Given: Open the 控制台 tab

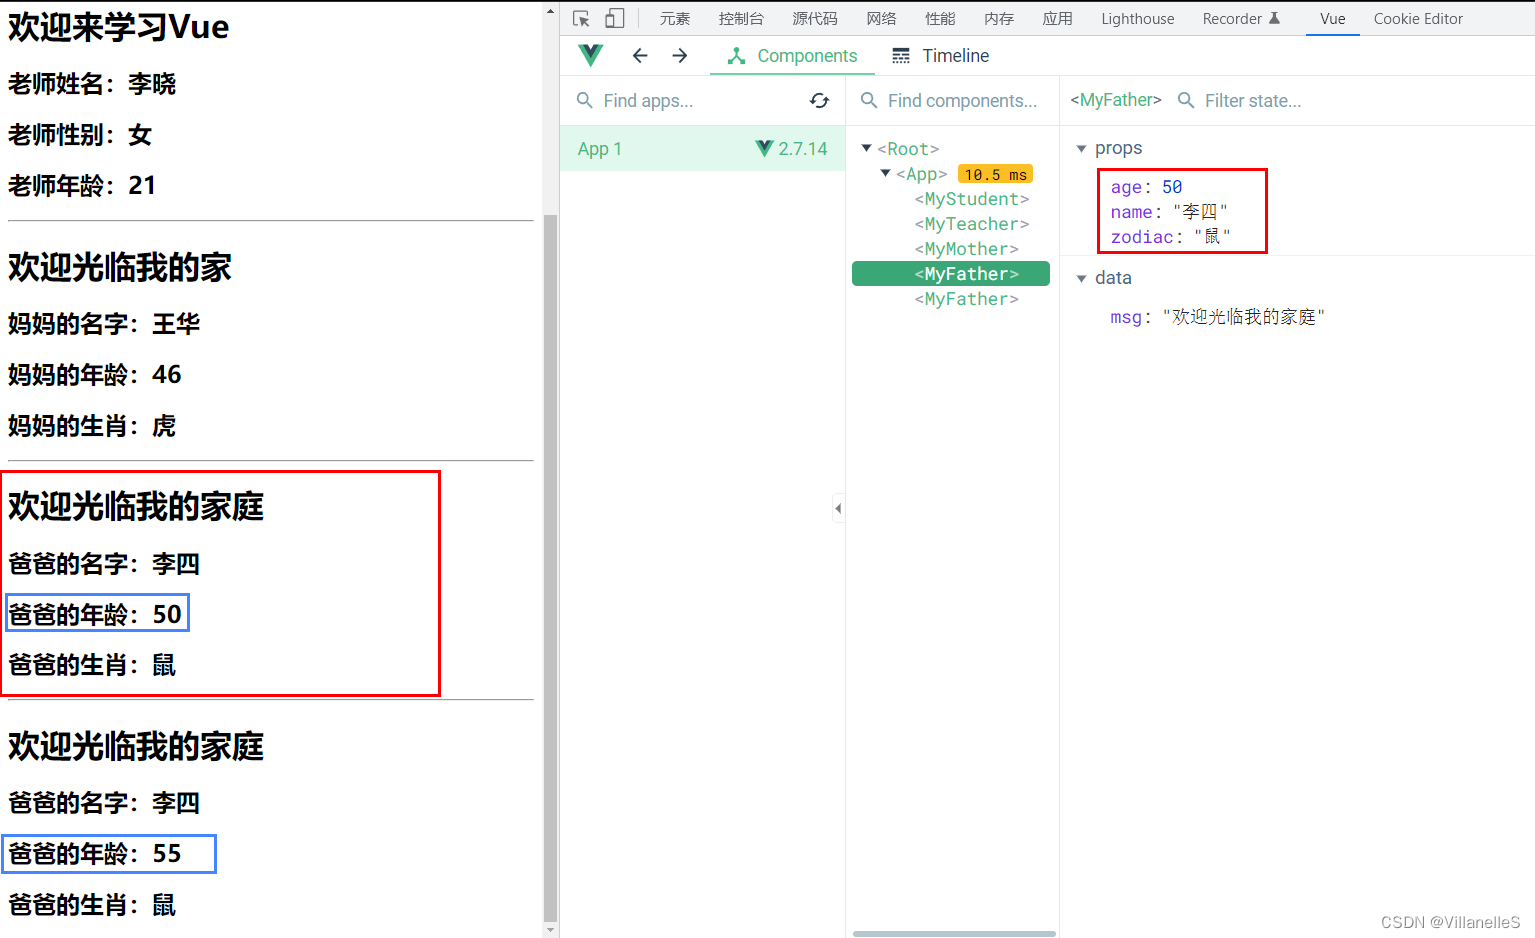Looking at the screenshot, I should coord(741,18).
